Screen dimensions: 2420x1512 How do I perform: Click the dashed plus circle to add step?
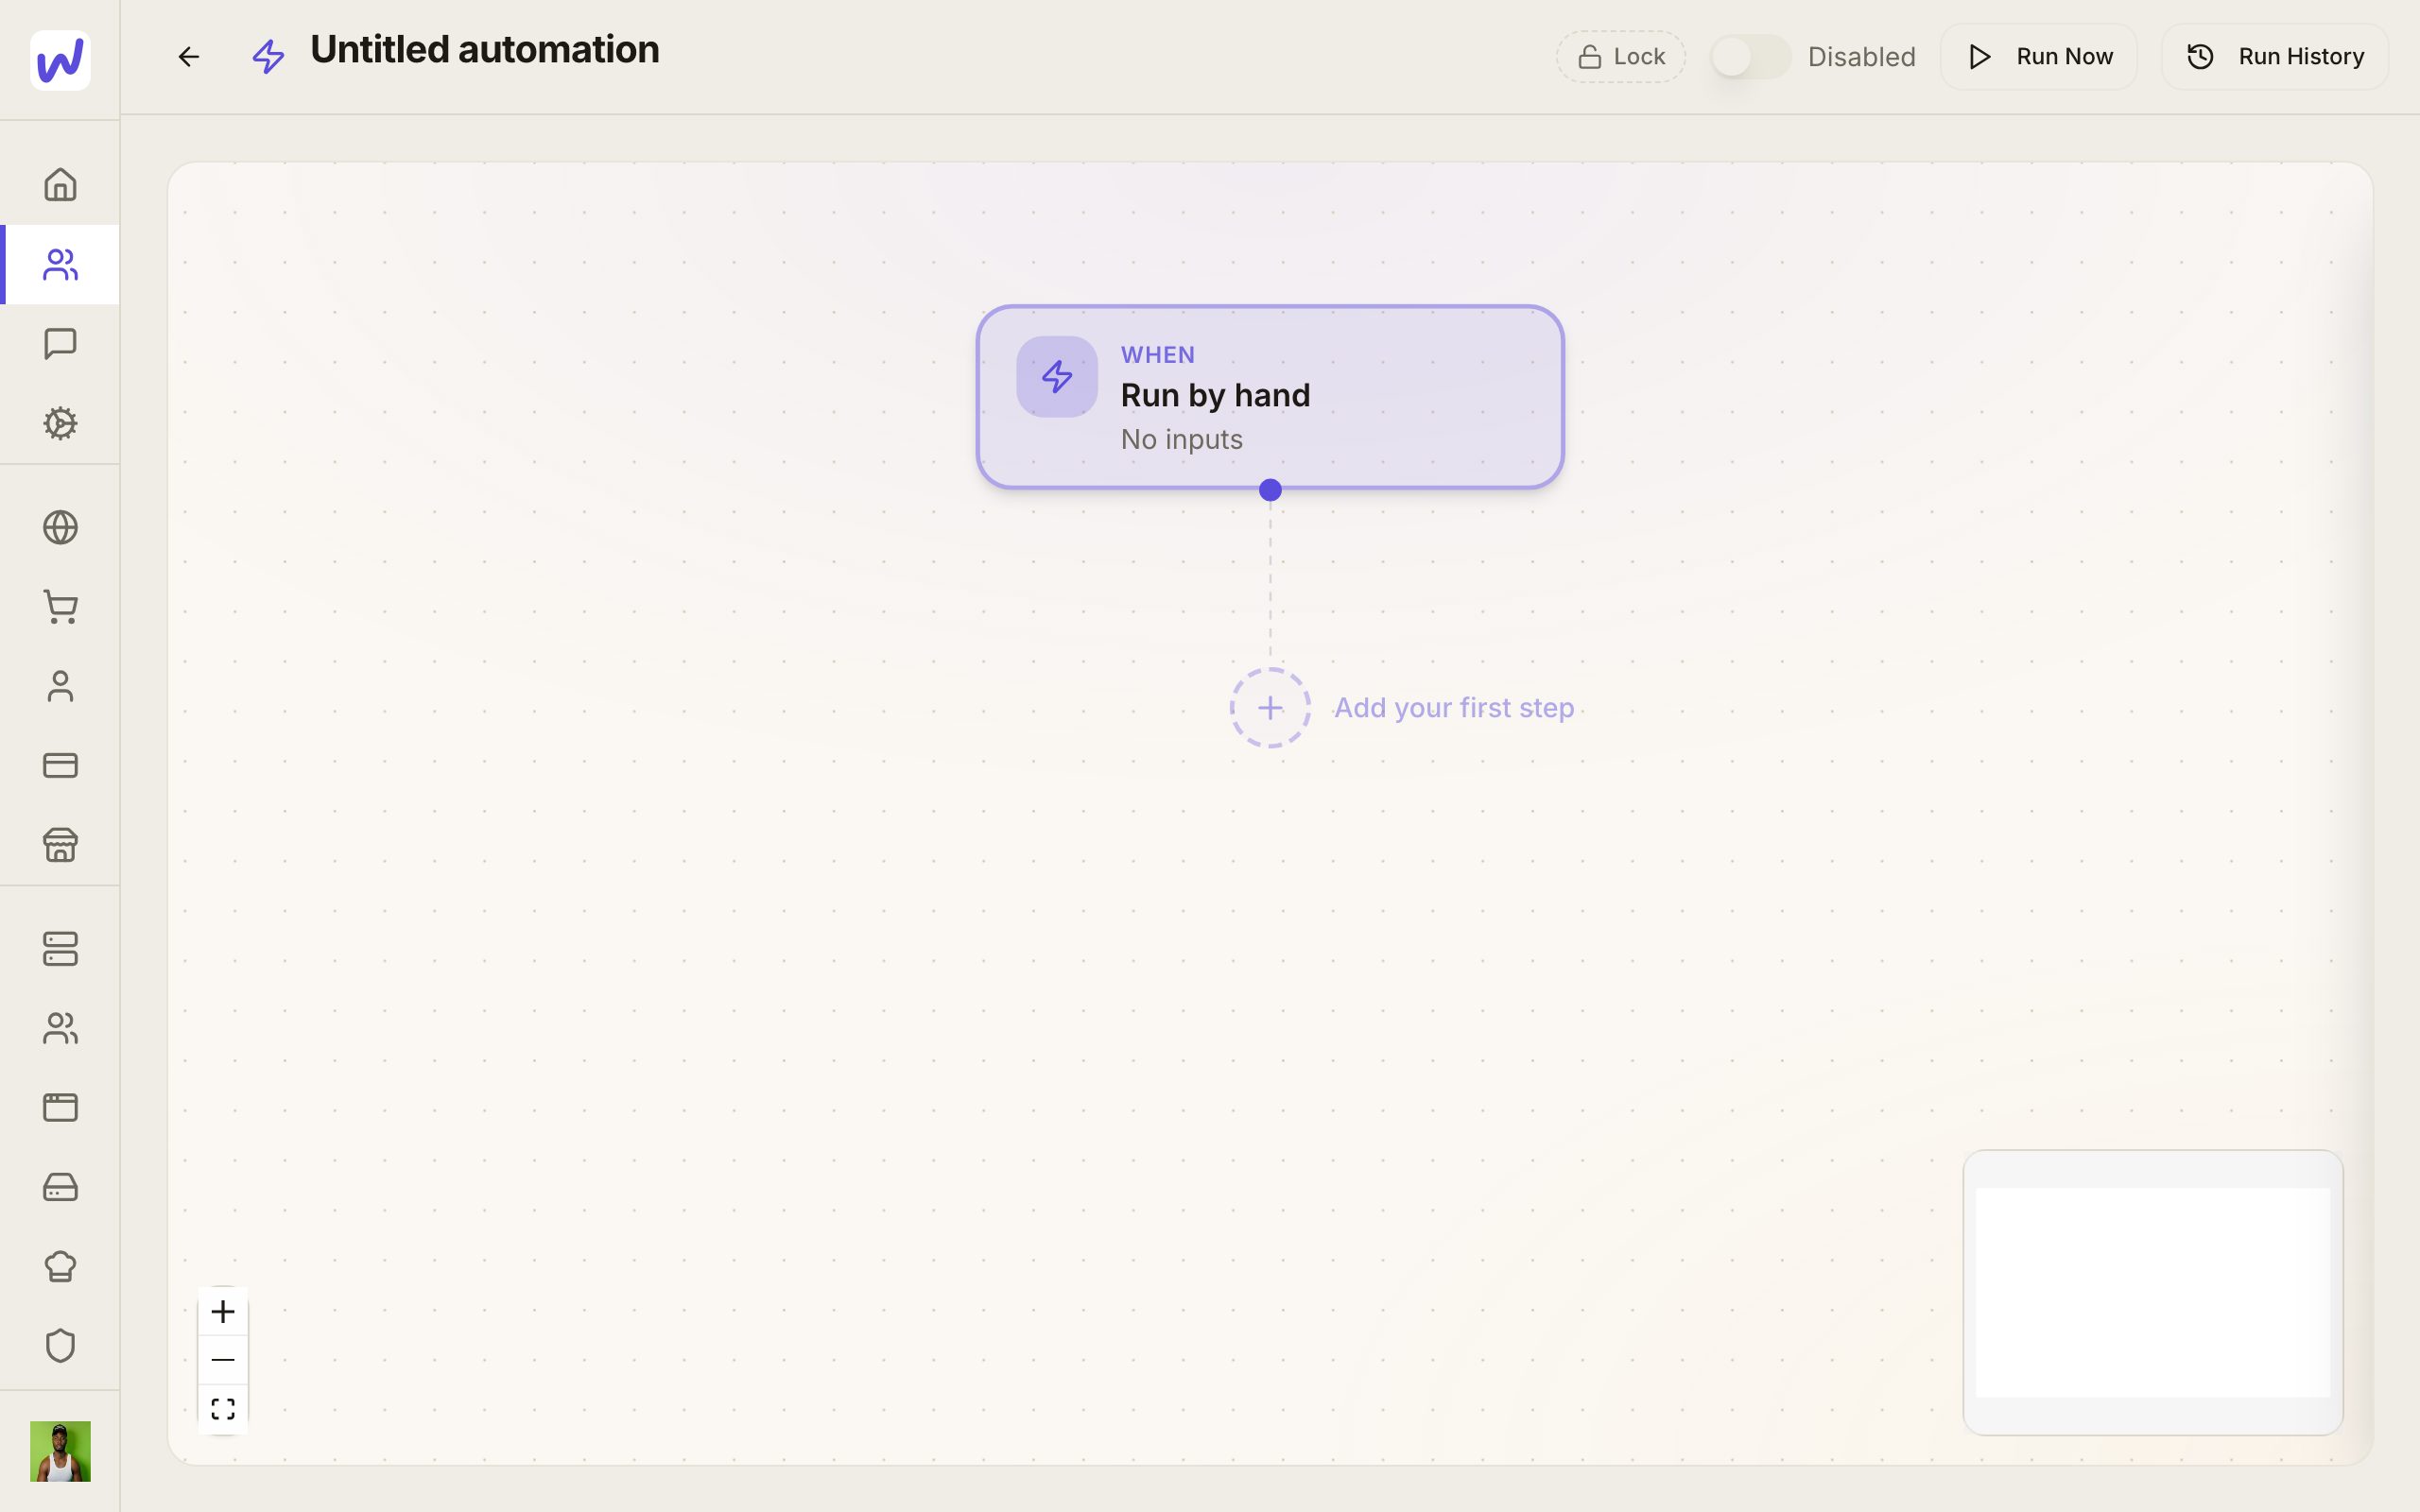point(1270,708)
